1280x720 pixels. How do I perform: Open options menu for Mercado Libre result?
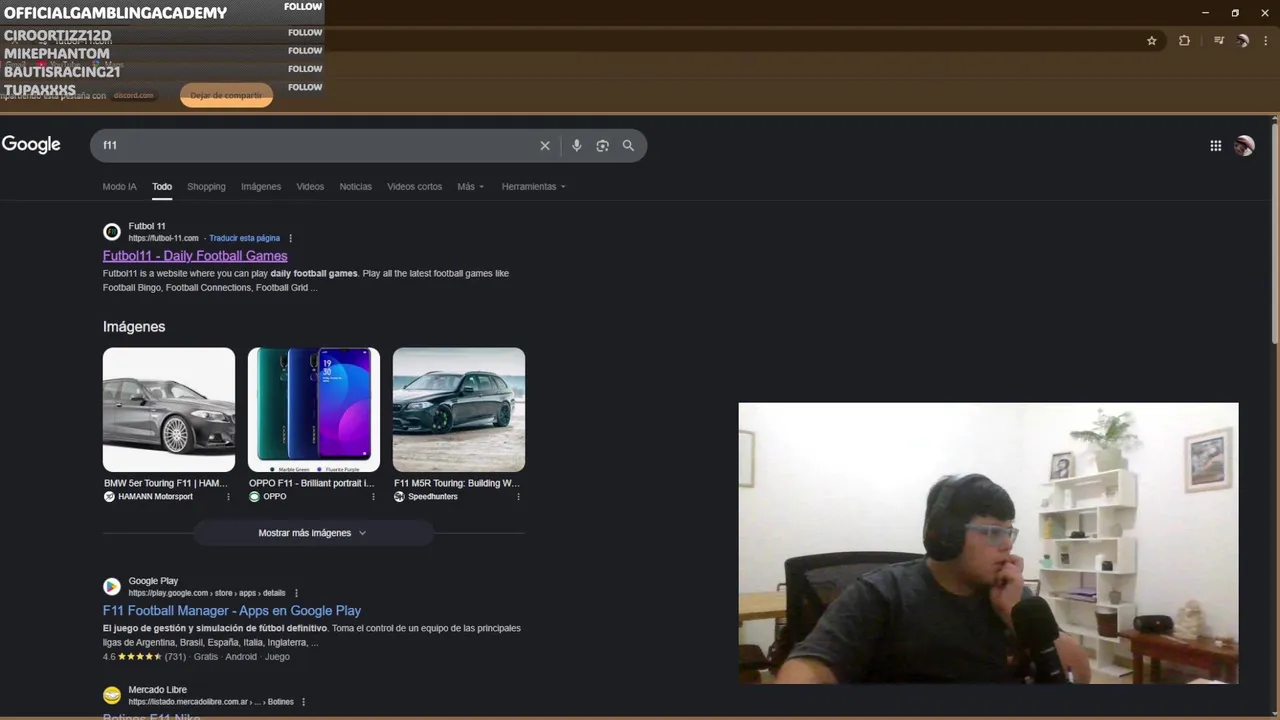[304, 702]
